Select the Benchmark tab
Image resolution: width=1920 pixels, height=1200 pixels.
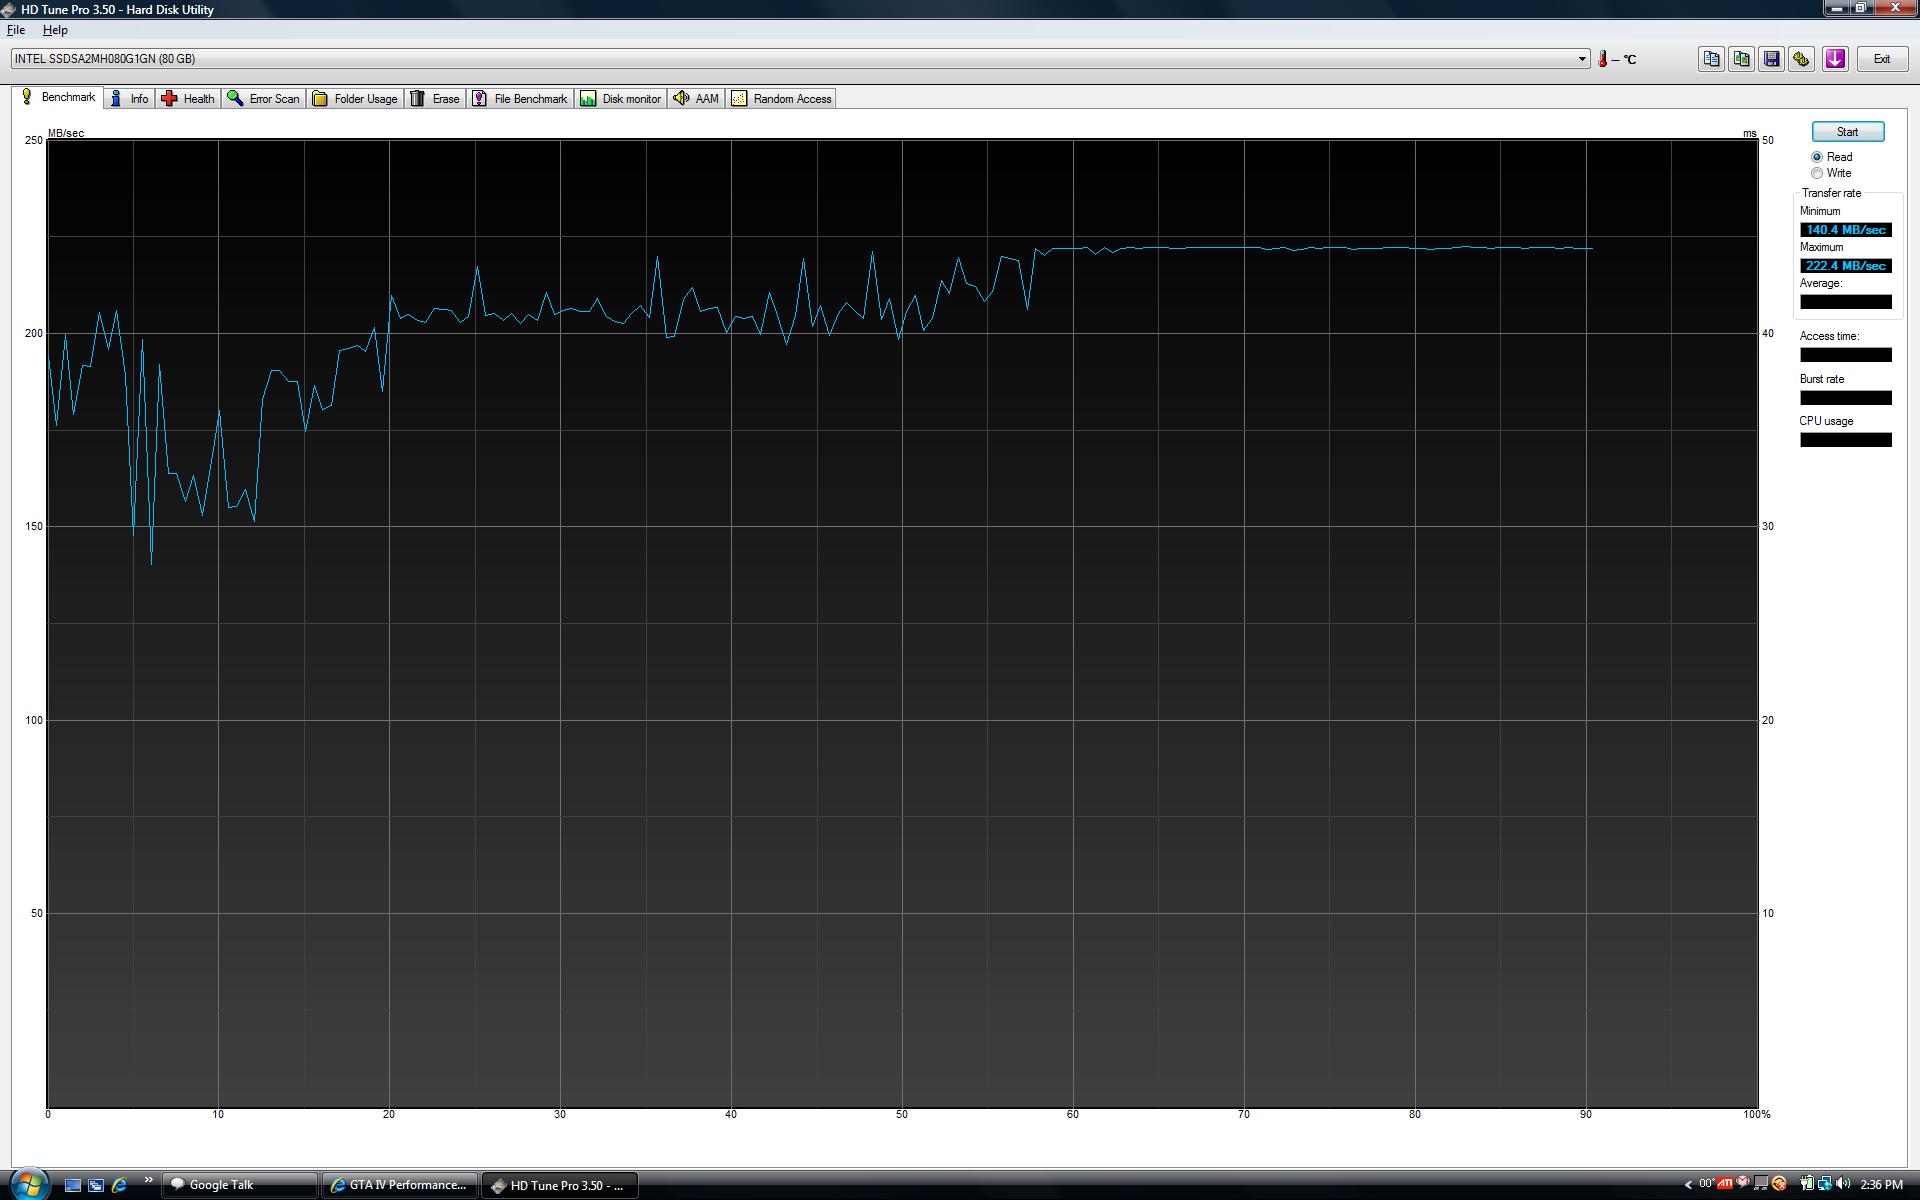(x=58, y=97)
